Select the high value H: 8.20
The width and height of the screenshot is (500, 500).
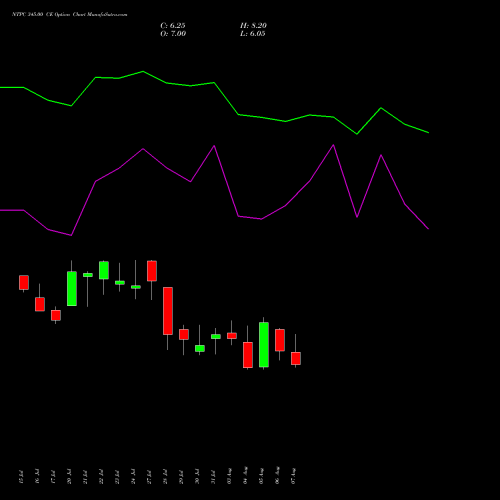[253, 26]
